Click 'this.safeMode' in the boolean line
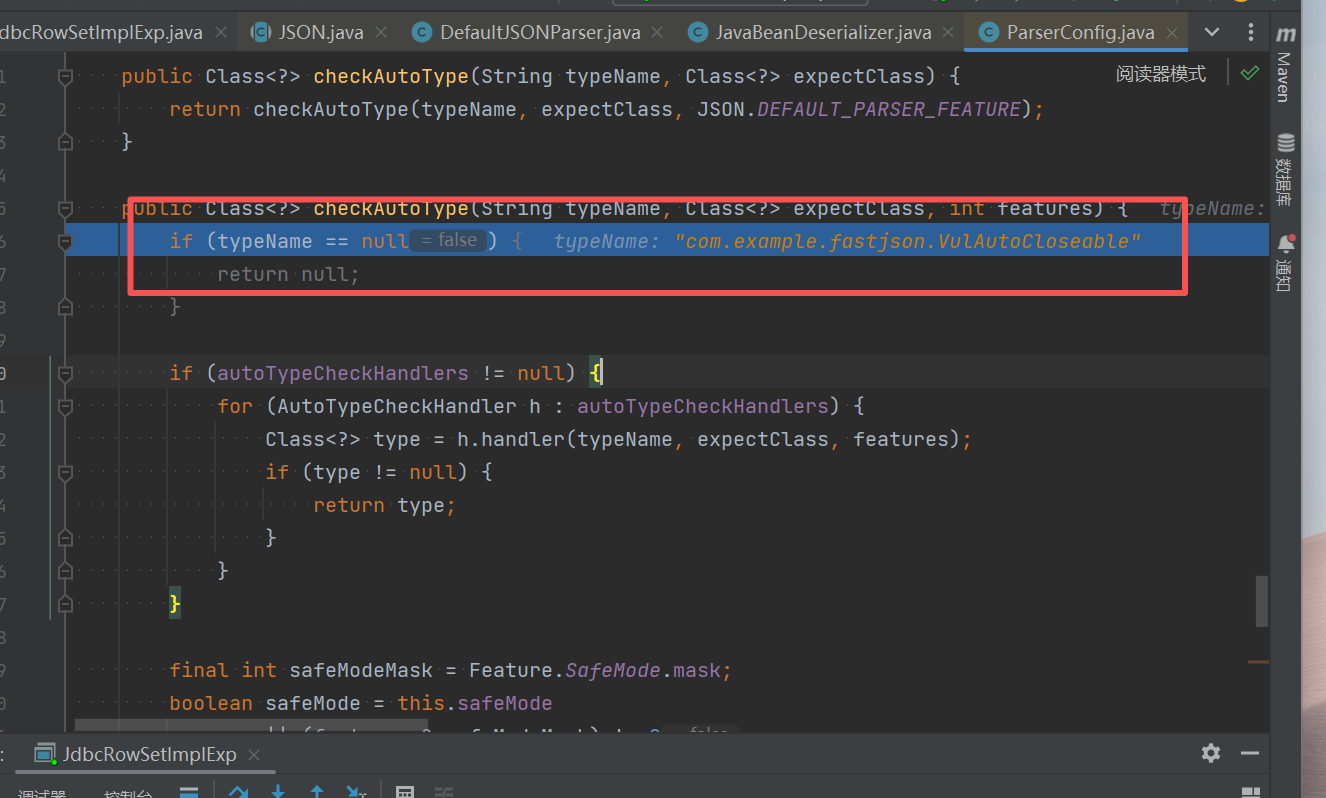 (x=475, y=703)
